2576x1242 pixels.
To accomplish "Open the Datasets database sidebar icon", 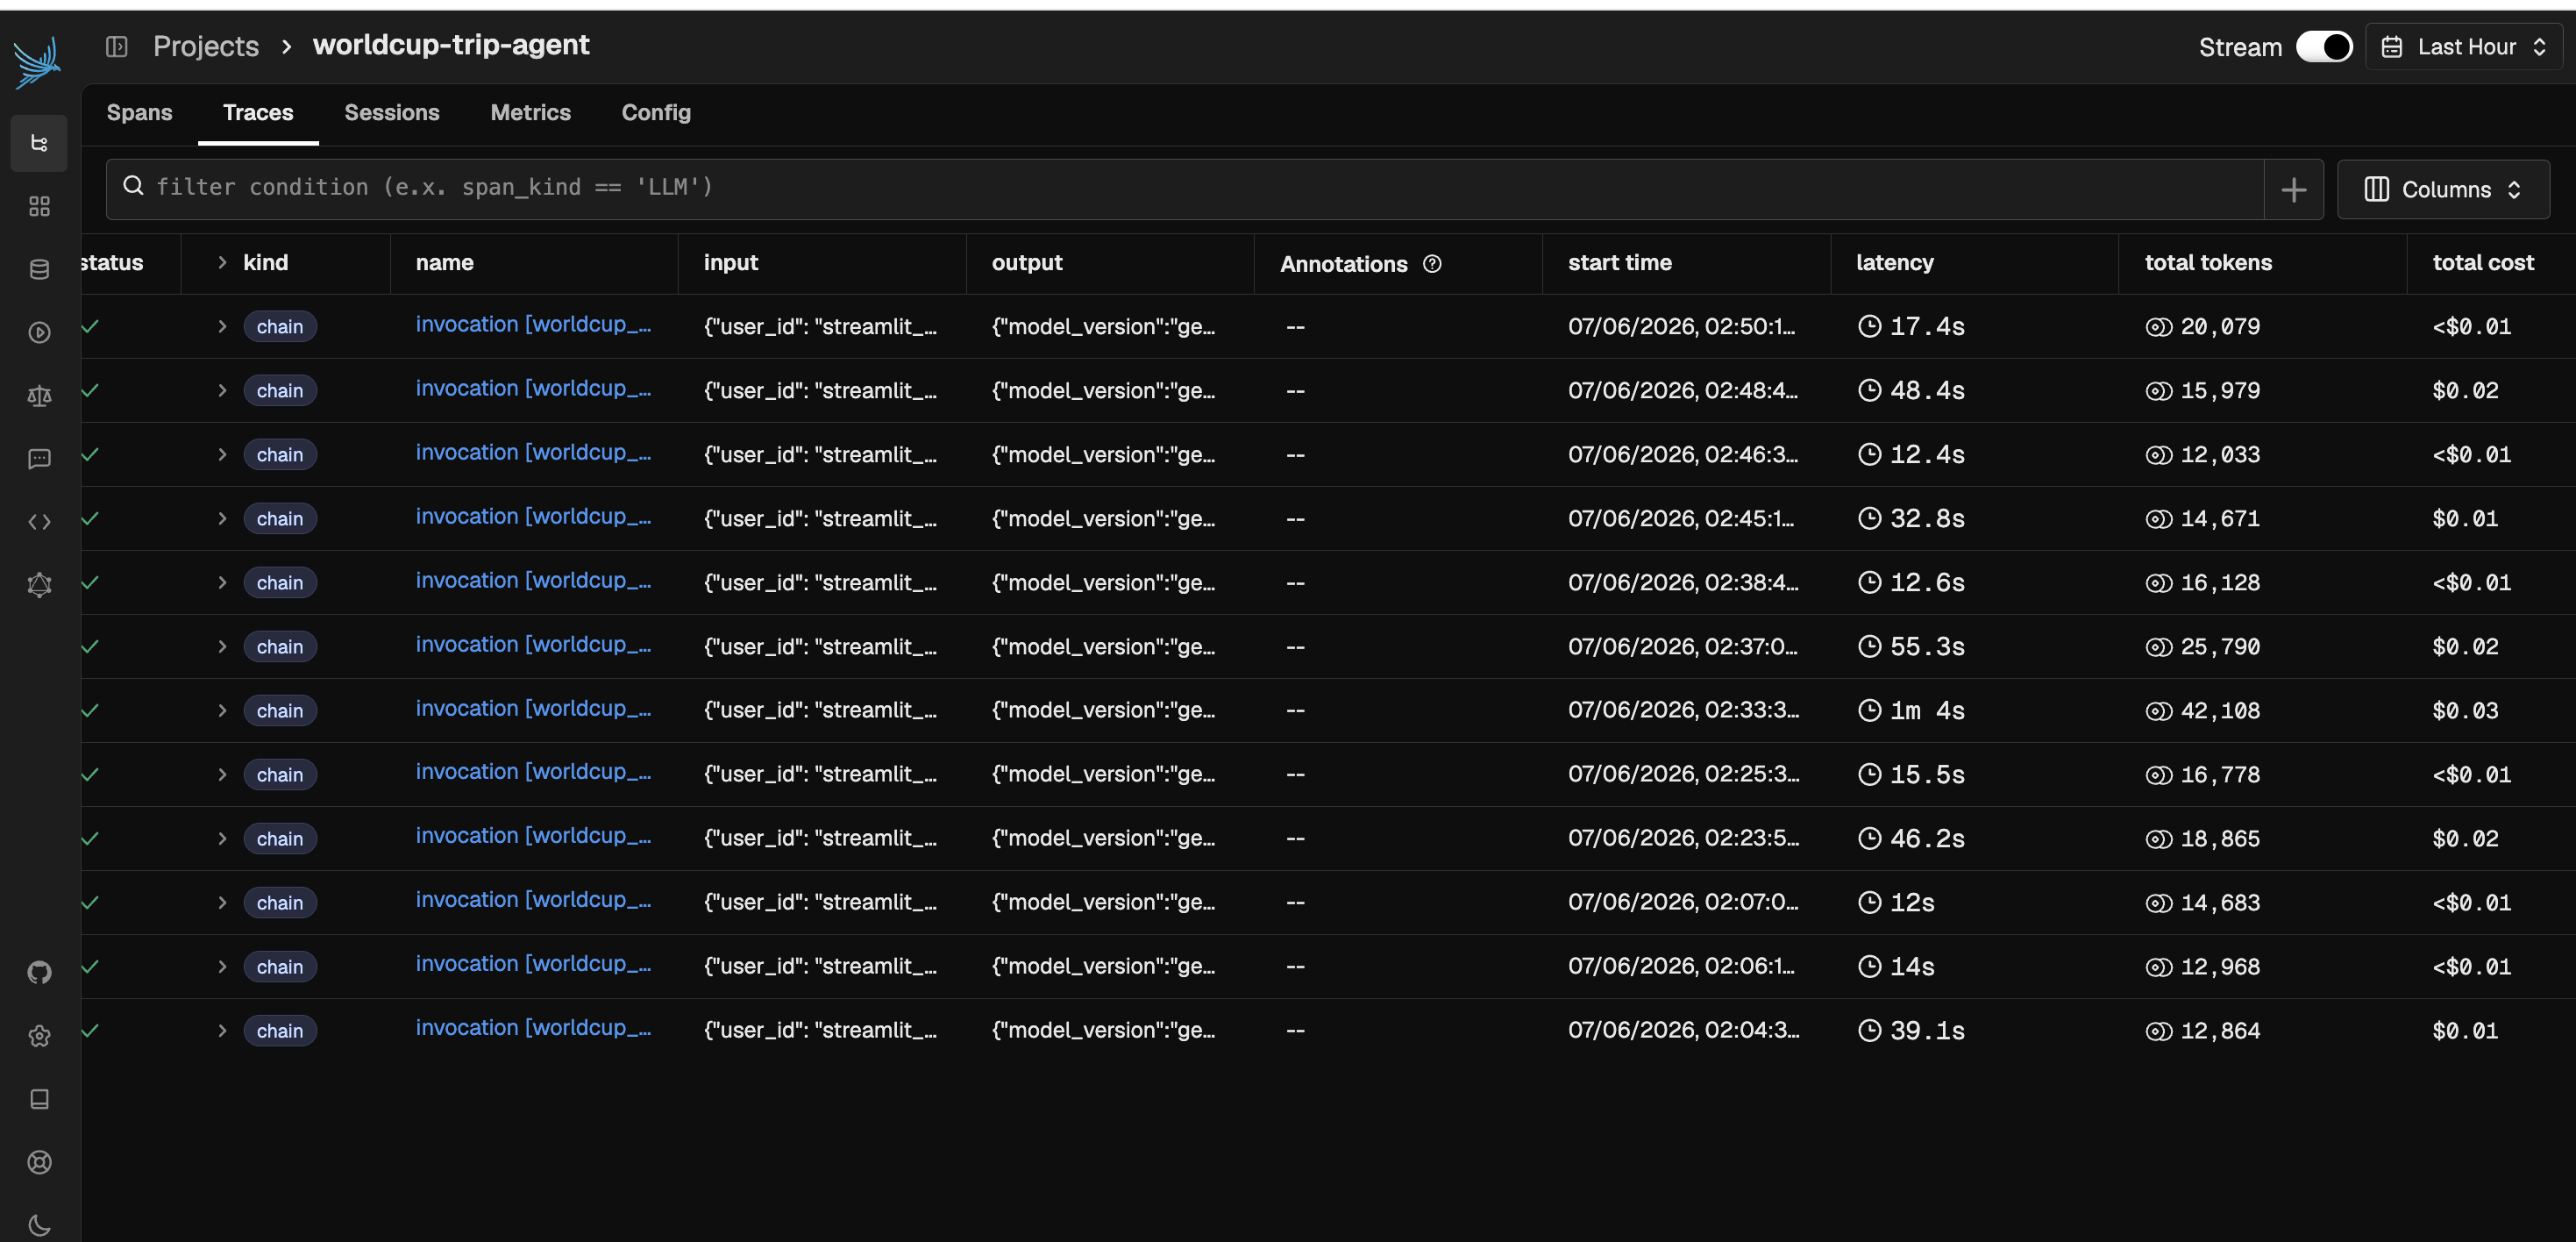I will (x=39, y=269).
